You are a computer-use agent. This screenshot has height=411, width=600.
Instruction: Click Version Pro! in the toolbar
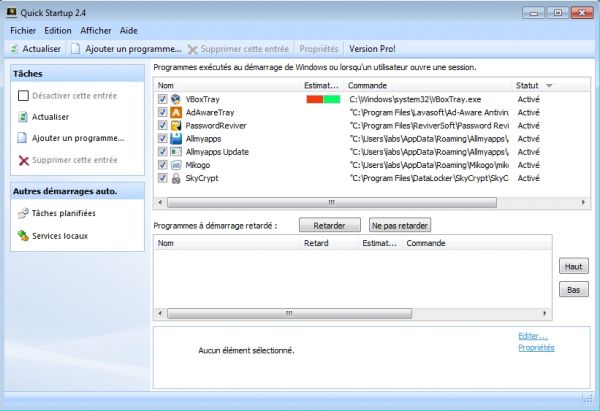372,49
